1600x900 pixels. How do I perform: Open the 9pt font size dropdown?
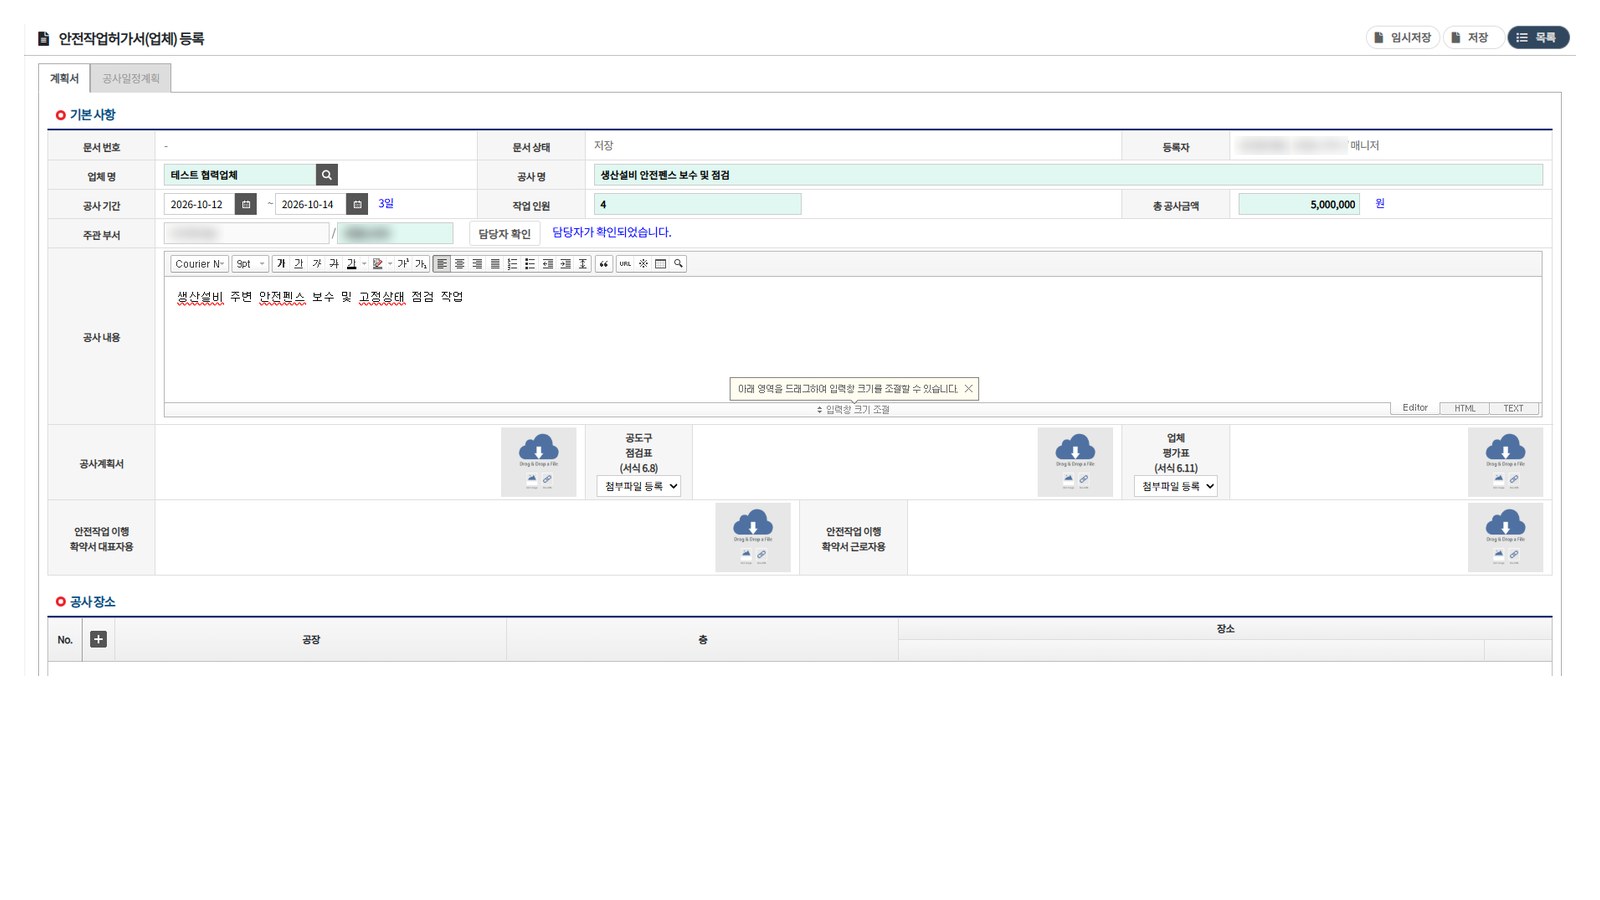coord(250,264)
